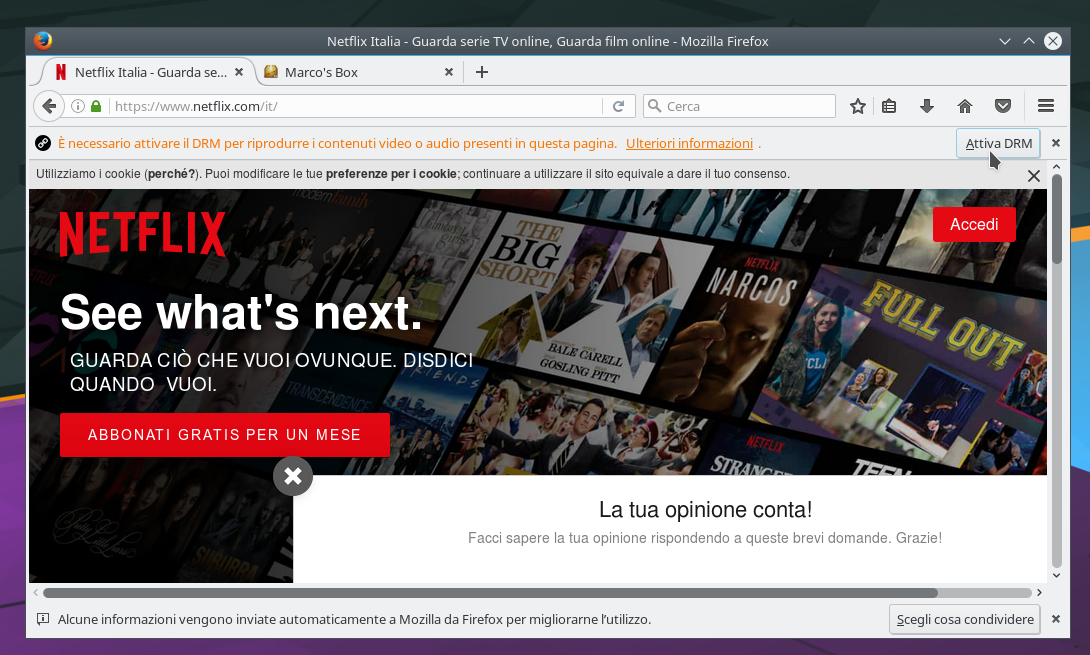This screenshot has width=1090, height=655.
Task: Close the Netflix Italia tab
Action: (x=239, y=72)
